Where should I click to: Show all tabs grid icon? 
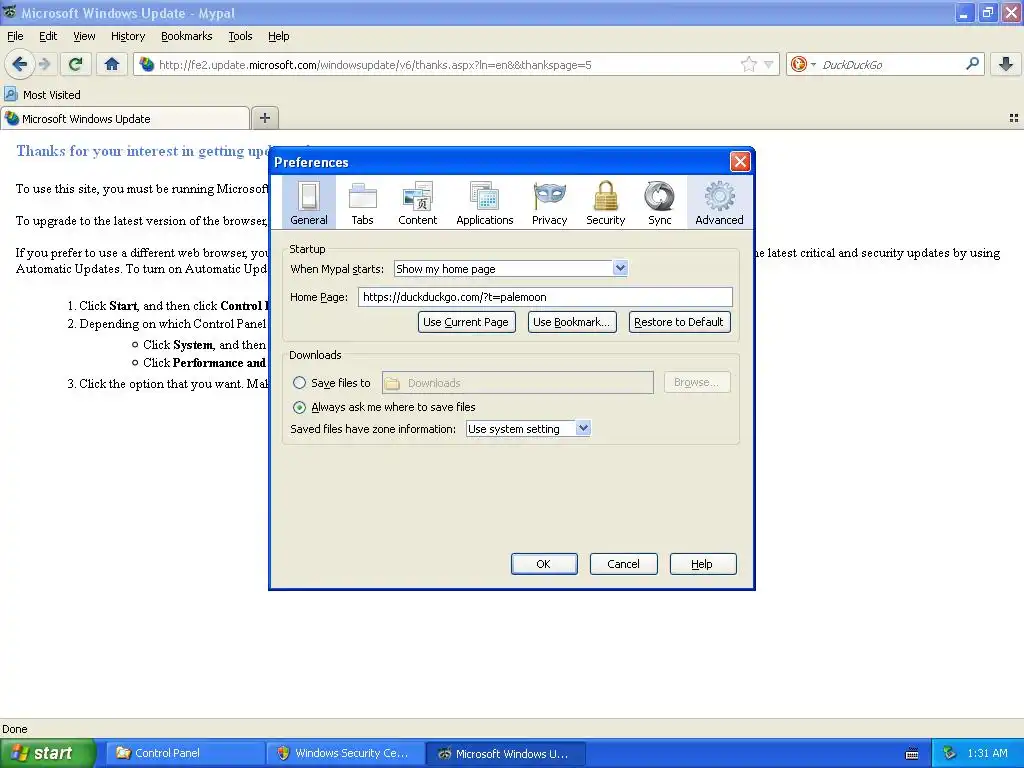pyautogui.click(x=1014, y=118)
